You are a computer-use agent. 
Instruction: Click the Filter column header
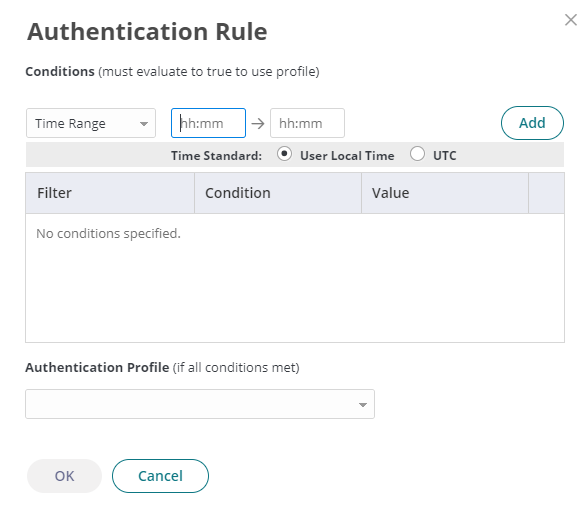110,193
